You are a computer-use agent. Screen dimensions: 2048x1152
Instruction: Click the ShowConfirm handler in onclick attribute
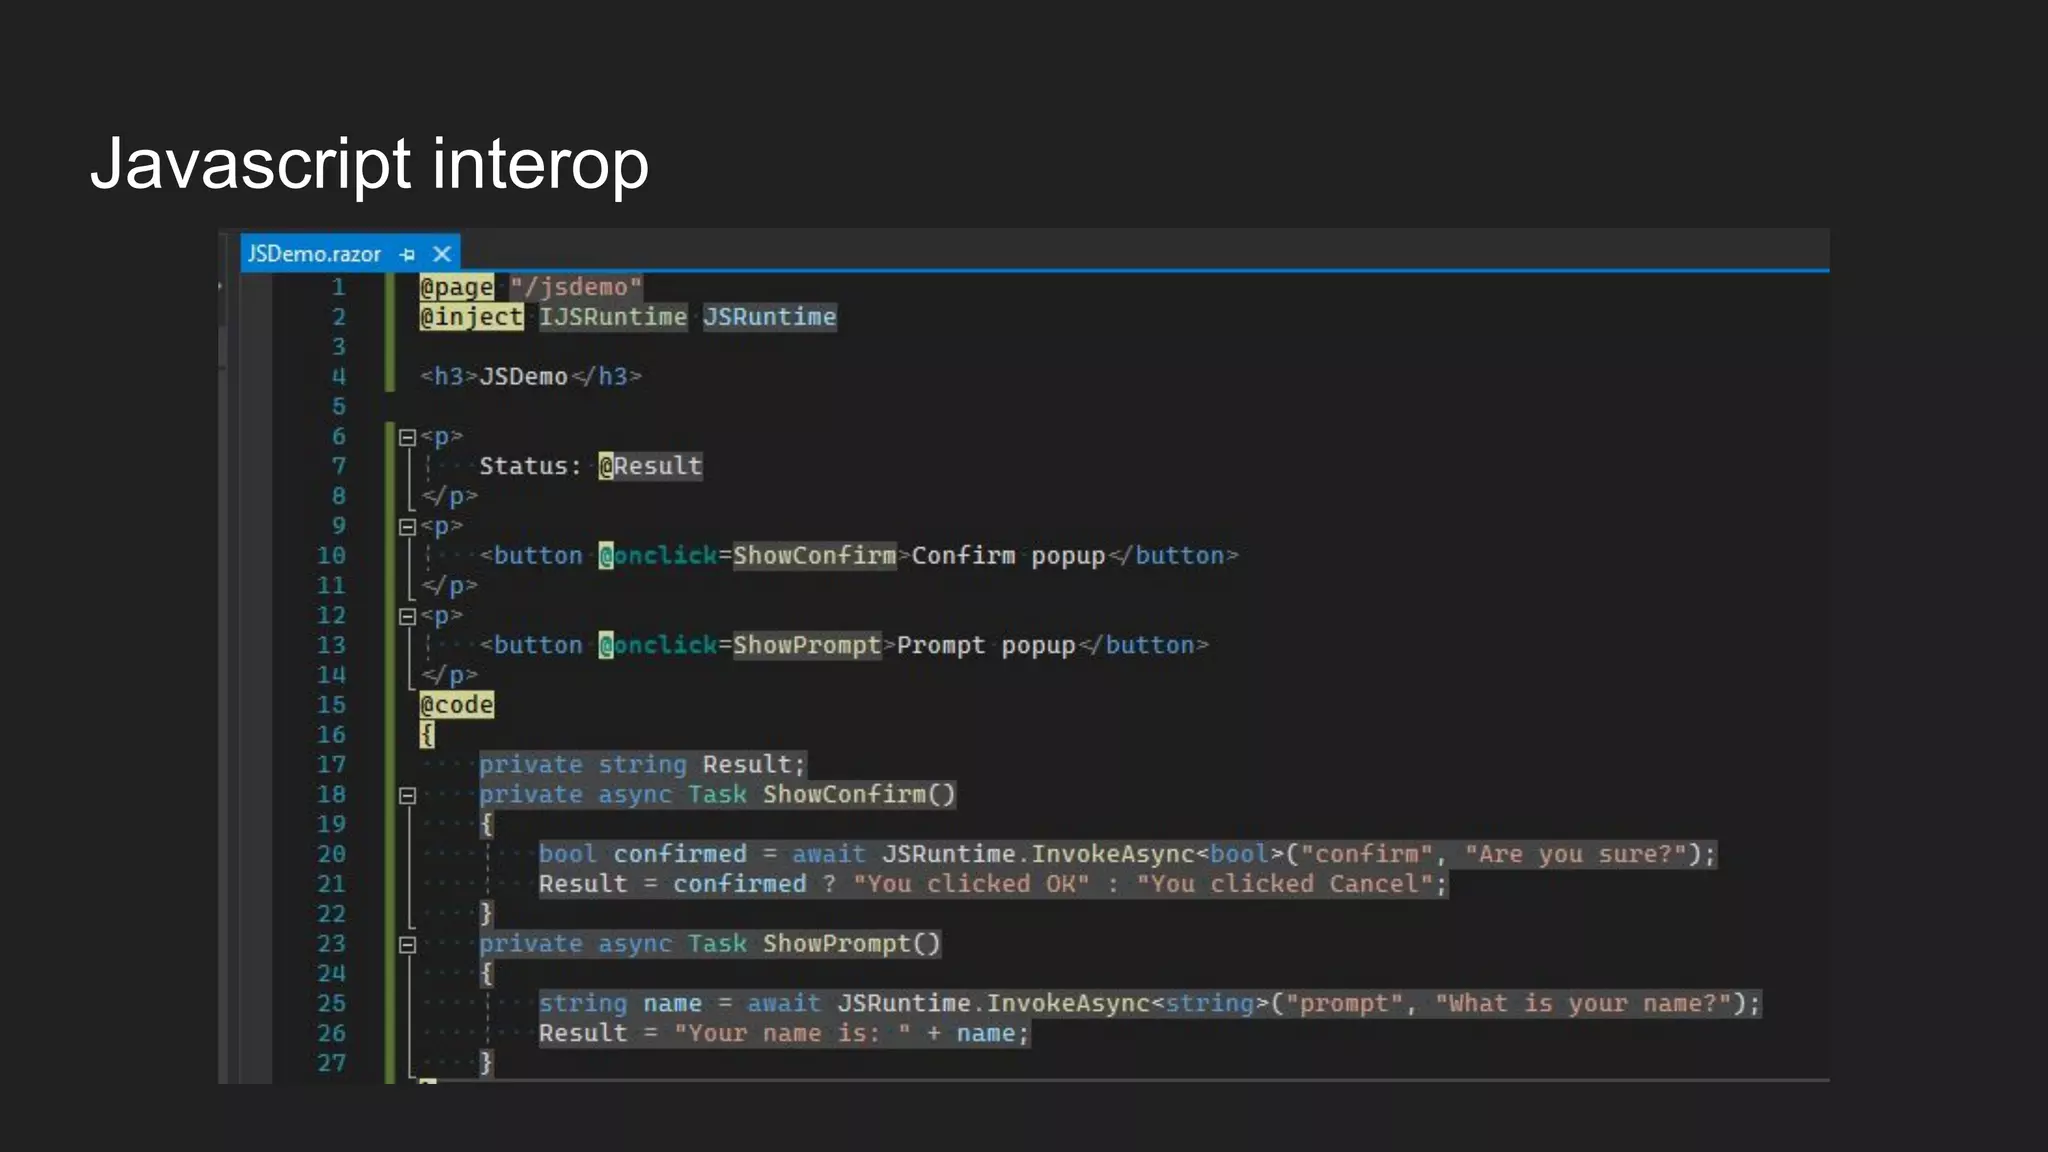click(815, 556)
